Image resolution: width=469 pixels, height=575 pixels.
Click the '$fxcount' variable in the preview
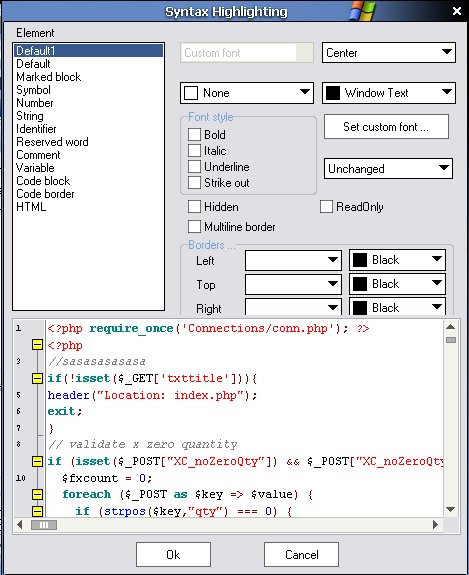coord(90,478)
